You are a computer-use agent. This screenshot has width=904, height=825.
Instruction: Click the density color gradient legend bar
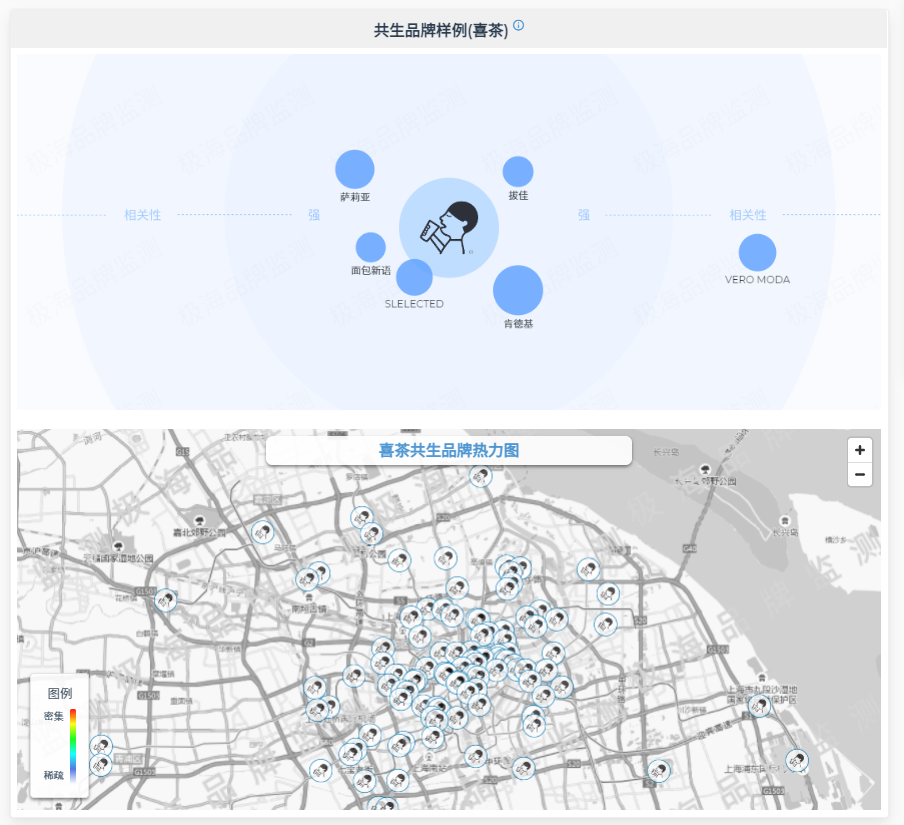click(73, 745)
